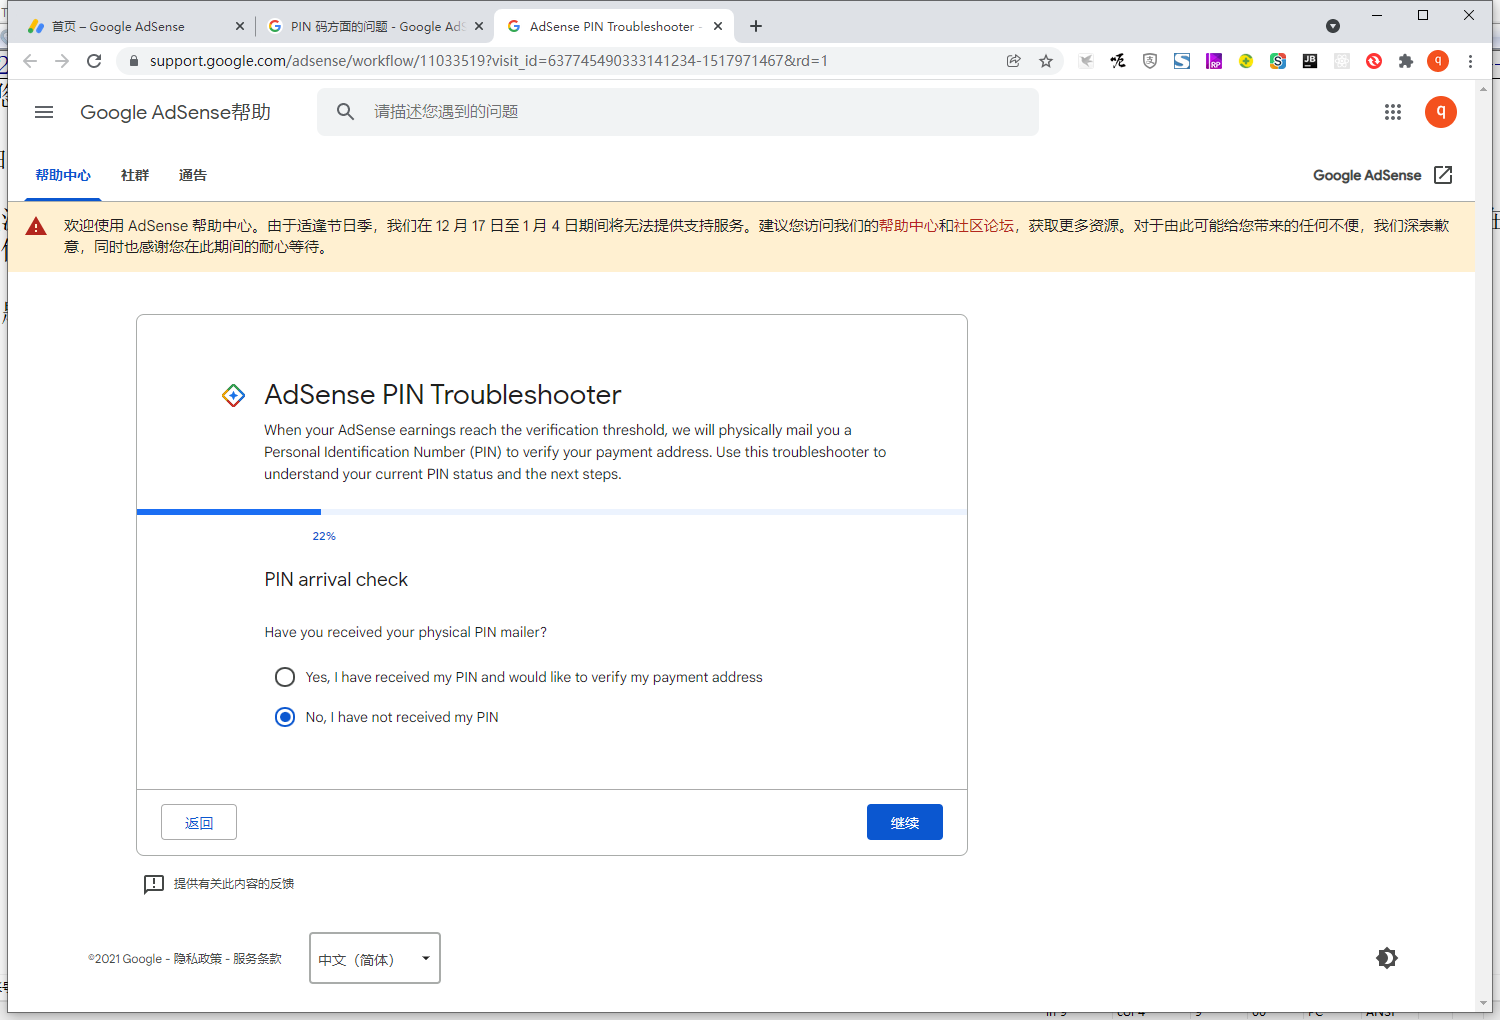
Task: Click the blue S extension icon
Action: click(1182, 61)
